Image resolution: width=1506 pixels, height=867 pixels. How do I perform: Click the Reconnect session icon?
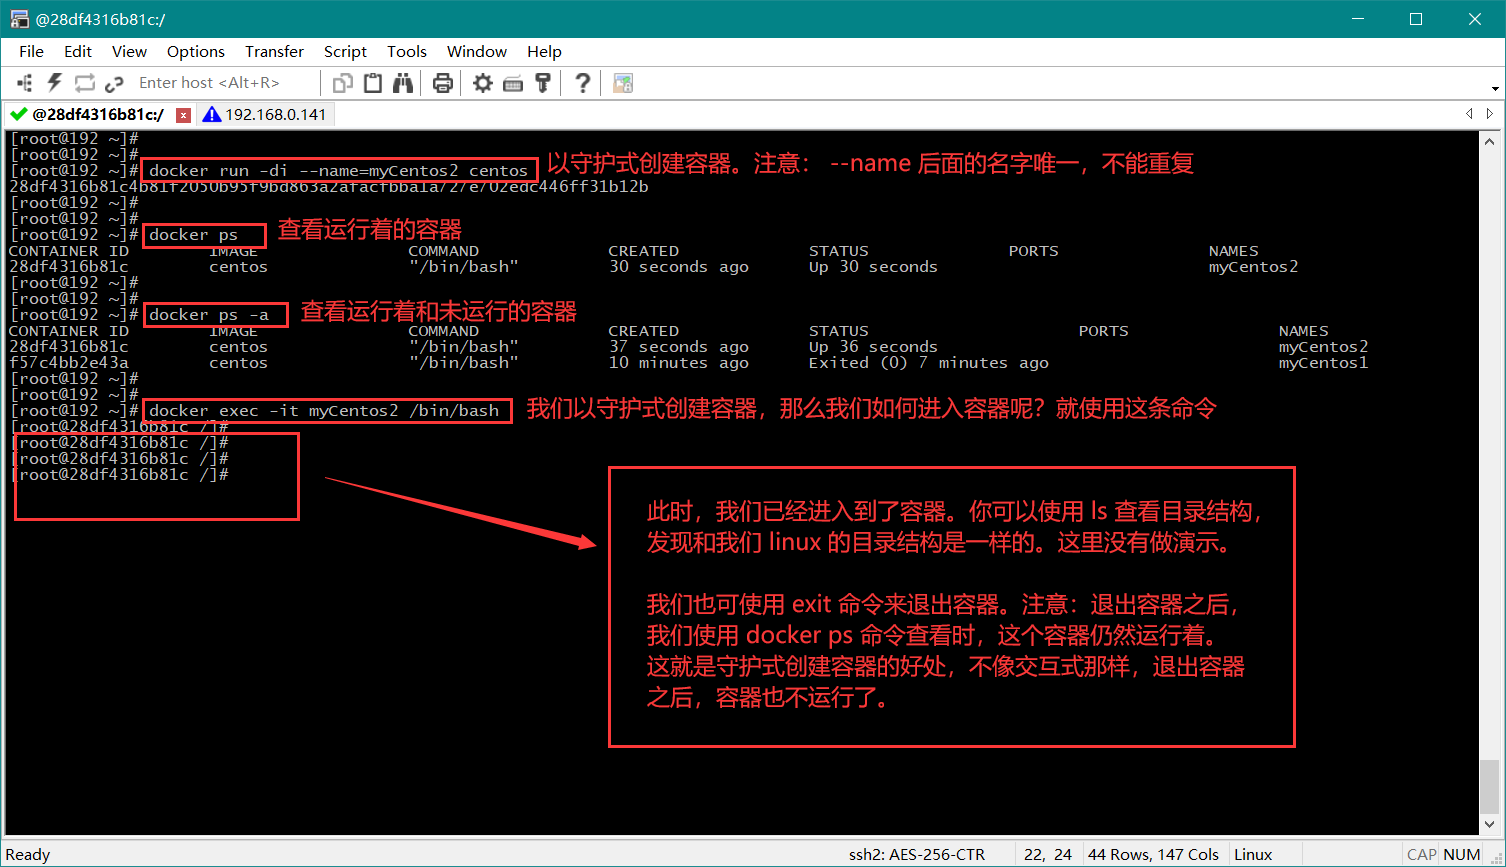point(85,83)
